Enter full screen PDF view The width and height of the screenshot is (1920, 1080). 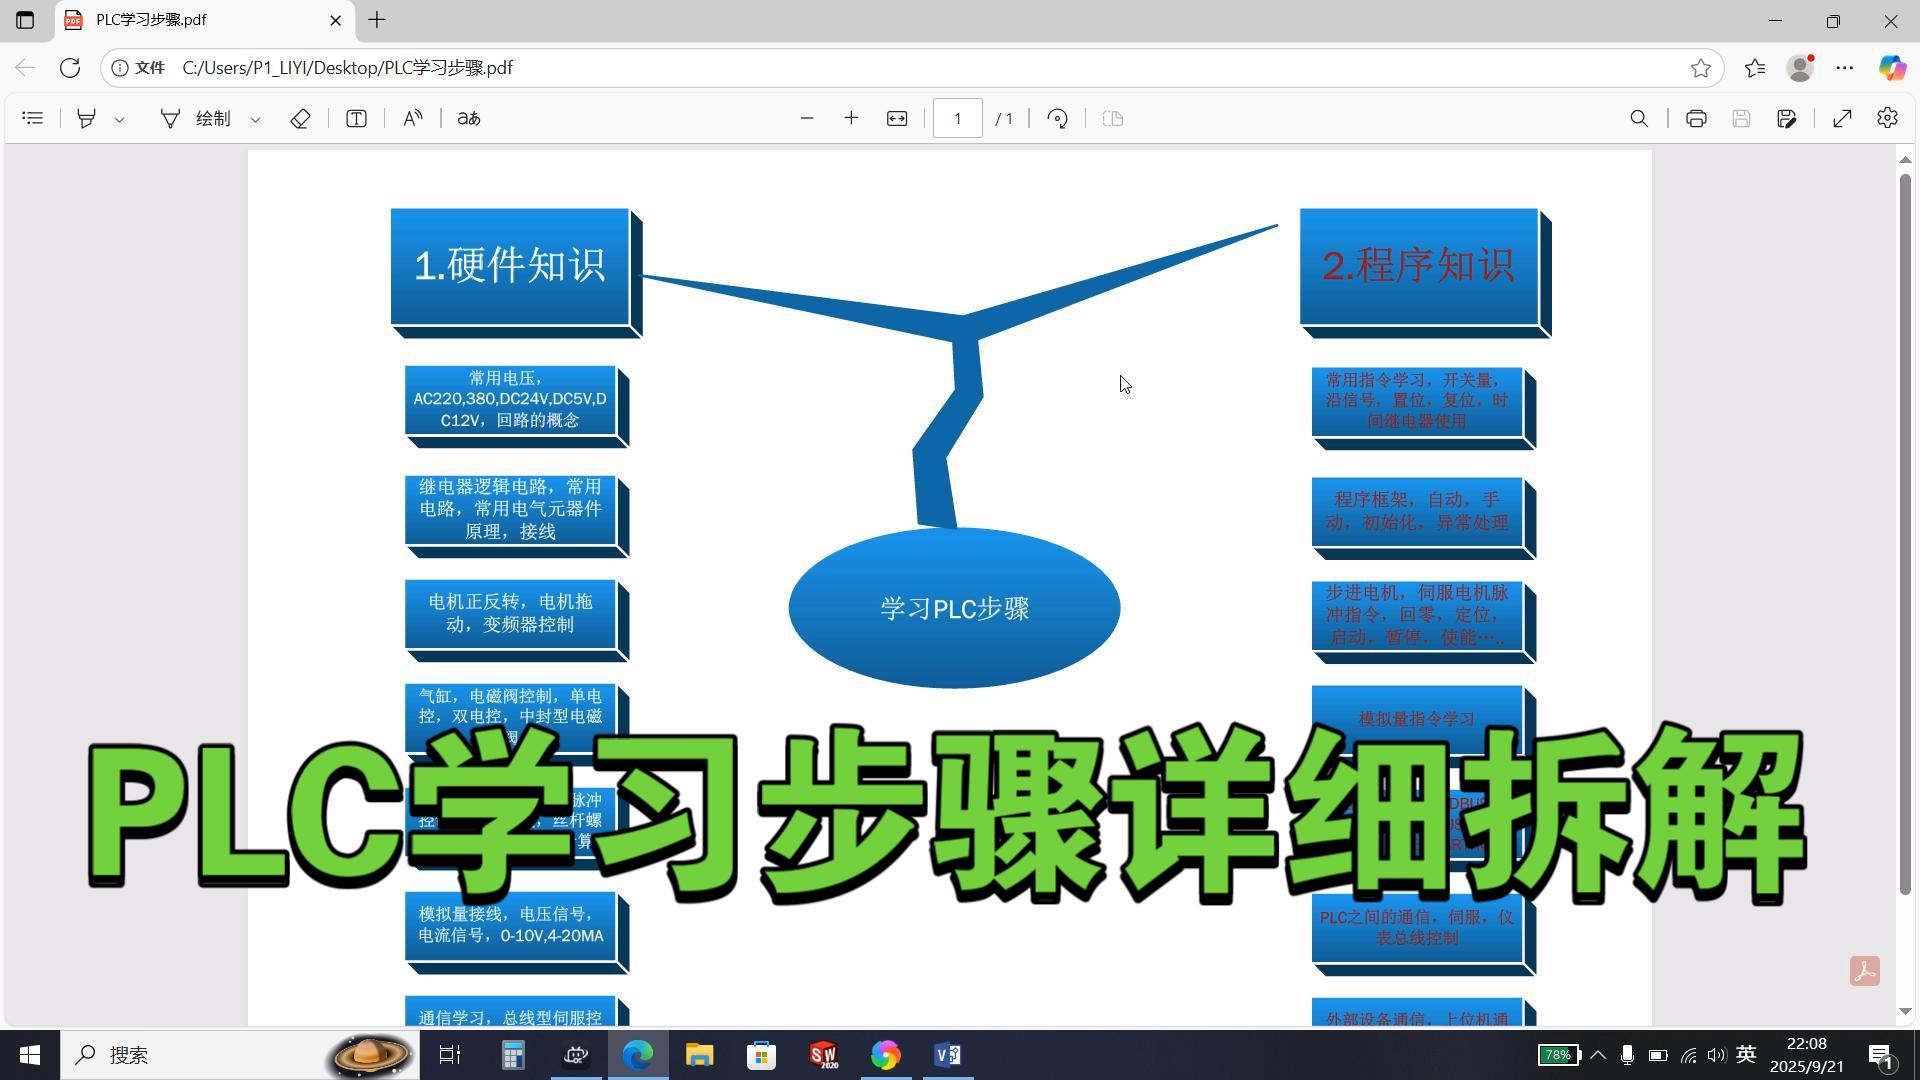(x=1843, y=118)
